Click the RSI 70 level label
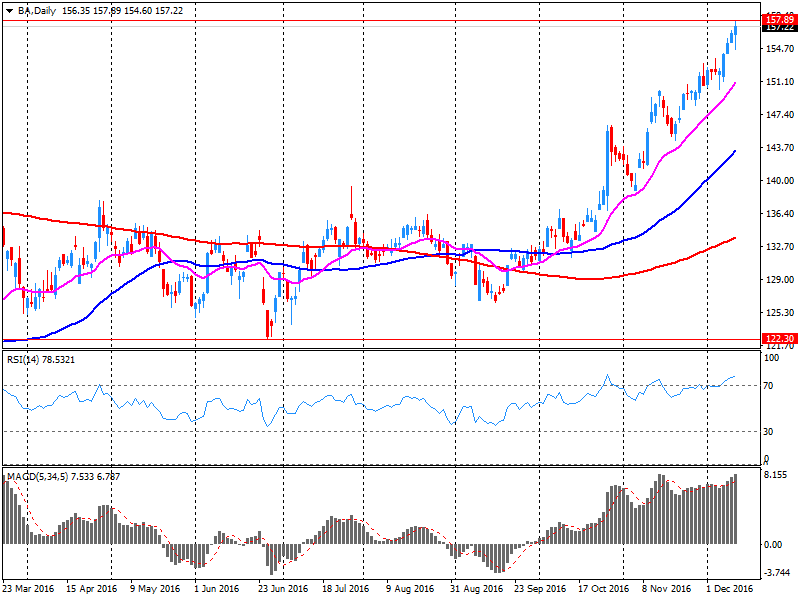Image resolution: width=800 pixels, height=600 pixels. point(768,386)
